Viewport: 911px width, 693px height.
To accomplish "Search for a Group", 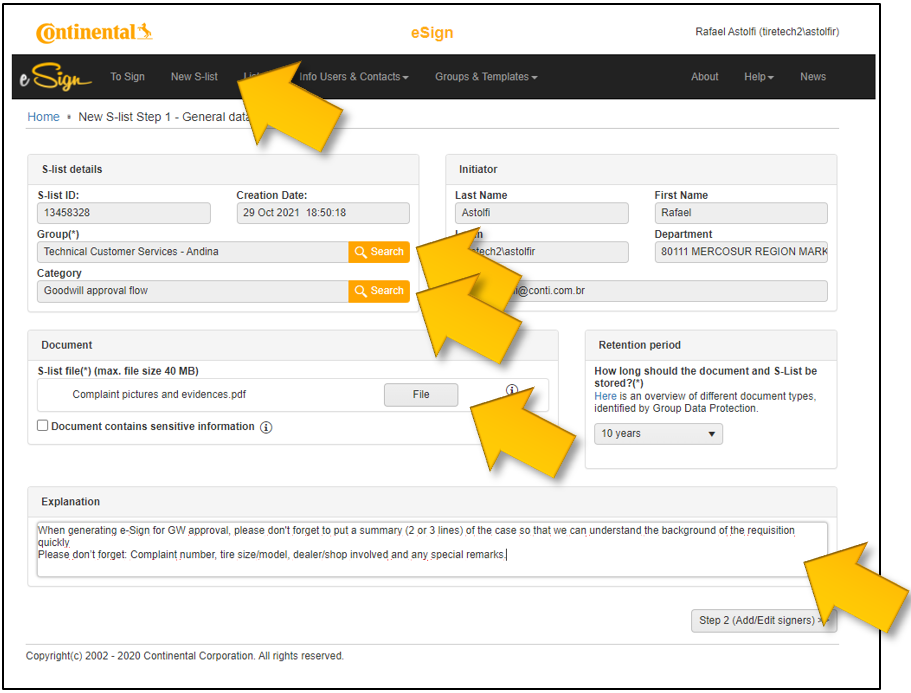I will [379, 252].
